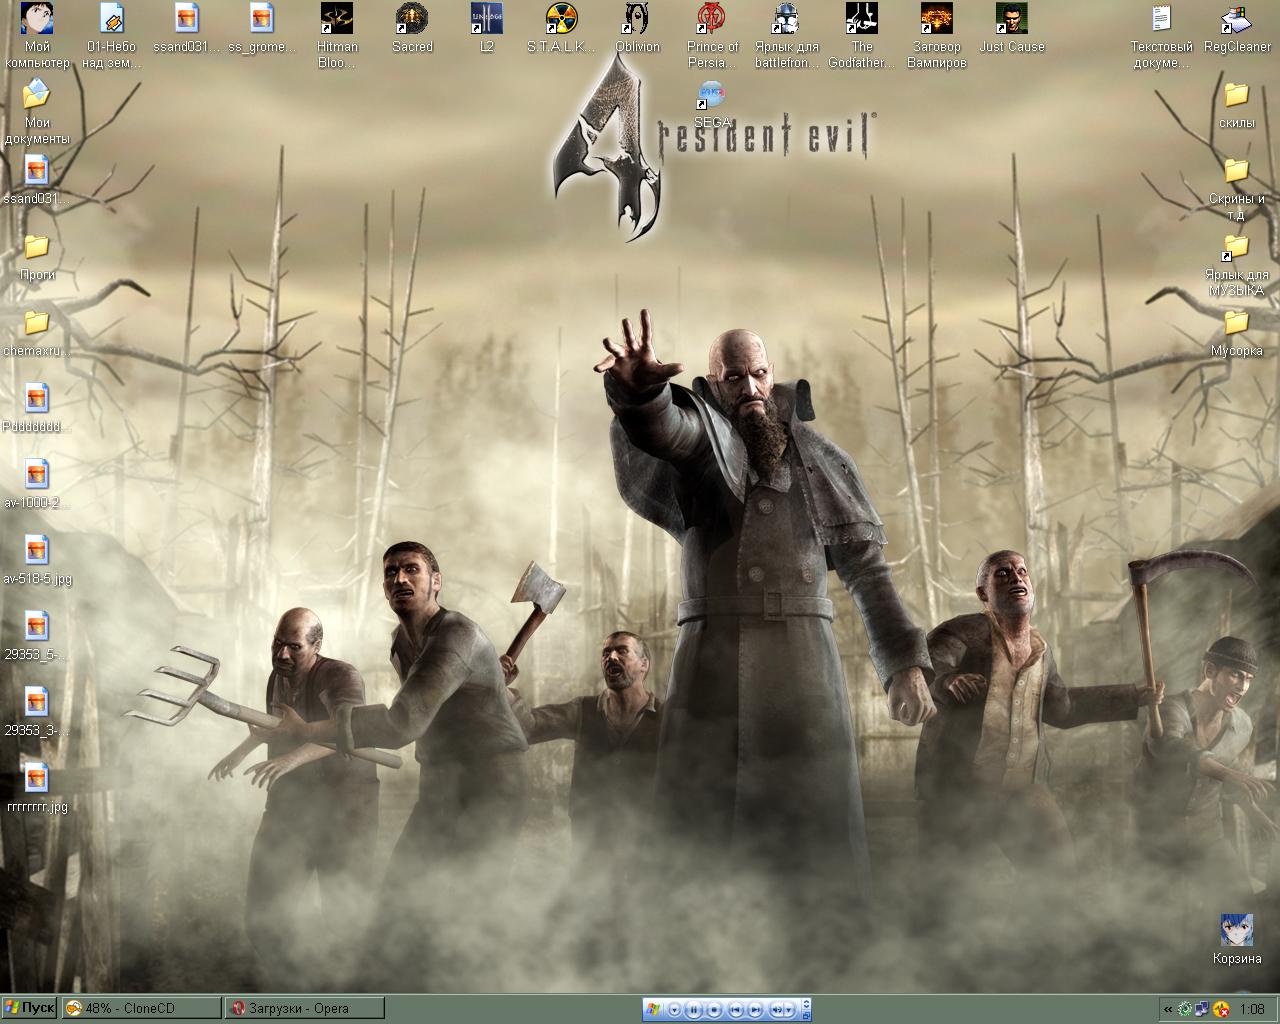
Task: Open the Скрины и т.д folder
Action: (1237, 188)
